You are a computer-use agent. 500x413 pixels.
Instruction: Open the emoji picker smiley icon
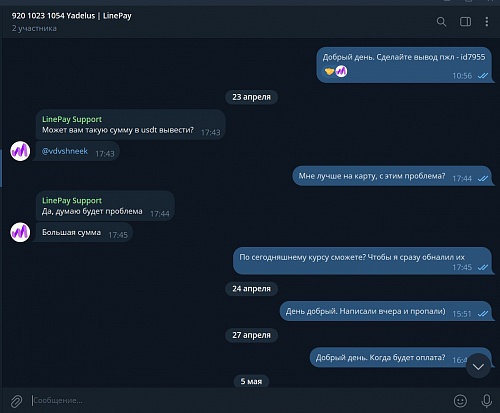click(460, 401)
